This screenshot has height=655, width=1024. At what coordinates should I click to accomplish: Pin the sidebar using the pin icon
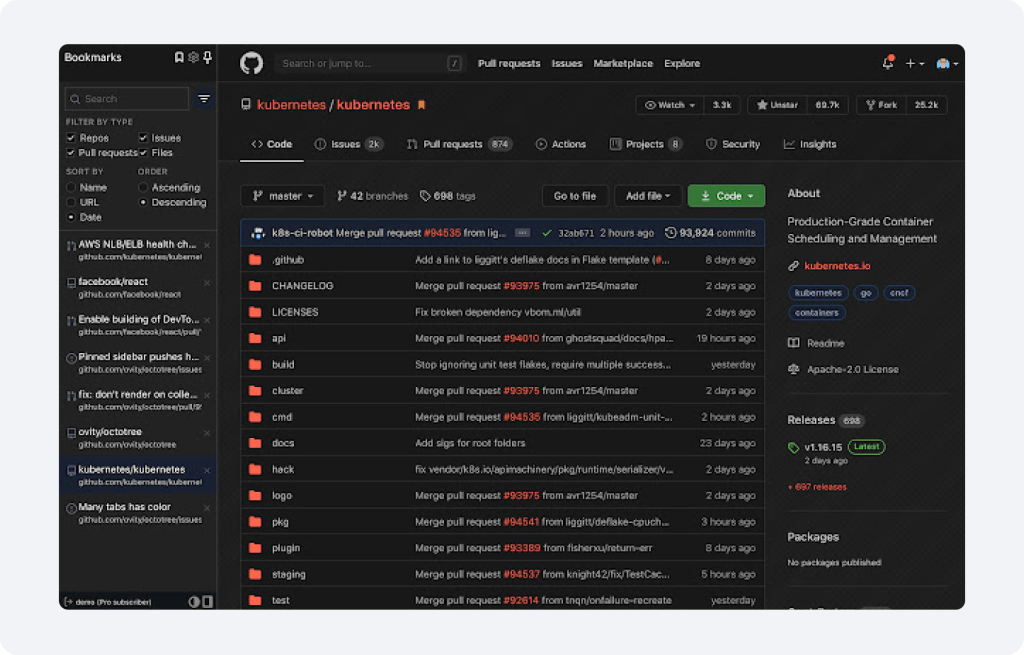pyautogui.click(x=208, y=57)
